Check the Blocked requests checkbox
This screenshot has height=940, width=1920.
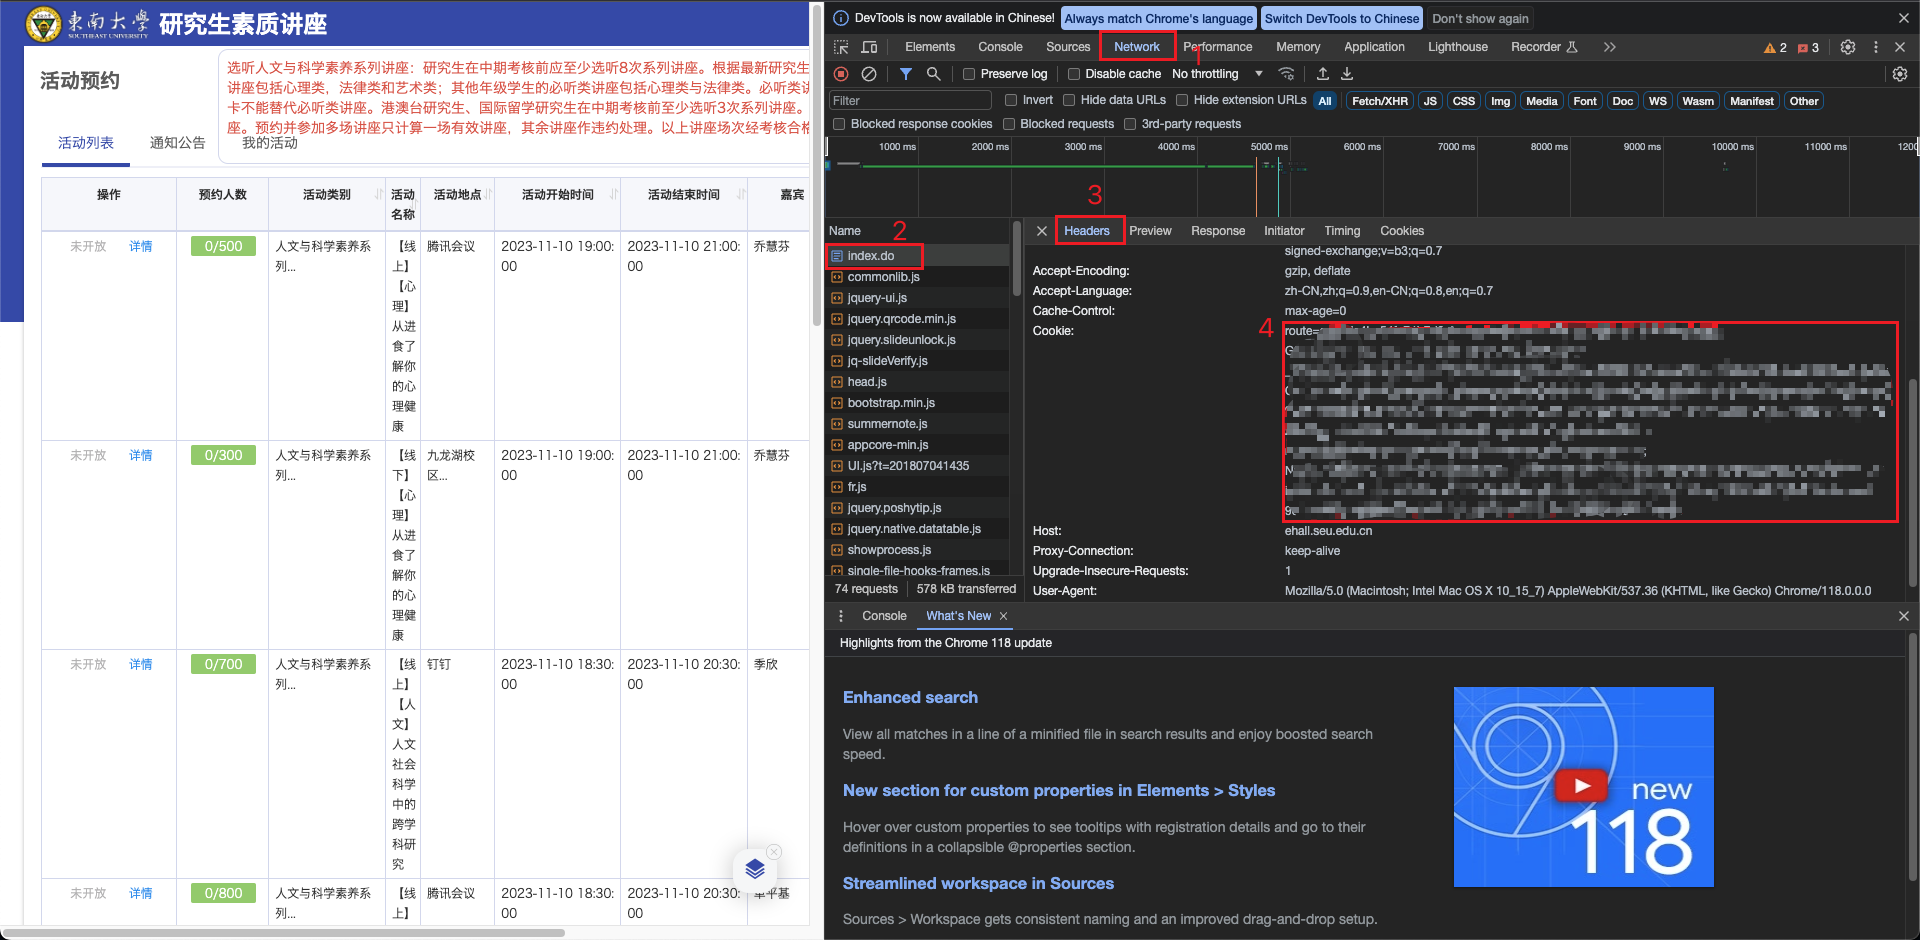pyautogui.click(x=1009, y=124)
